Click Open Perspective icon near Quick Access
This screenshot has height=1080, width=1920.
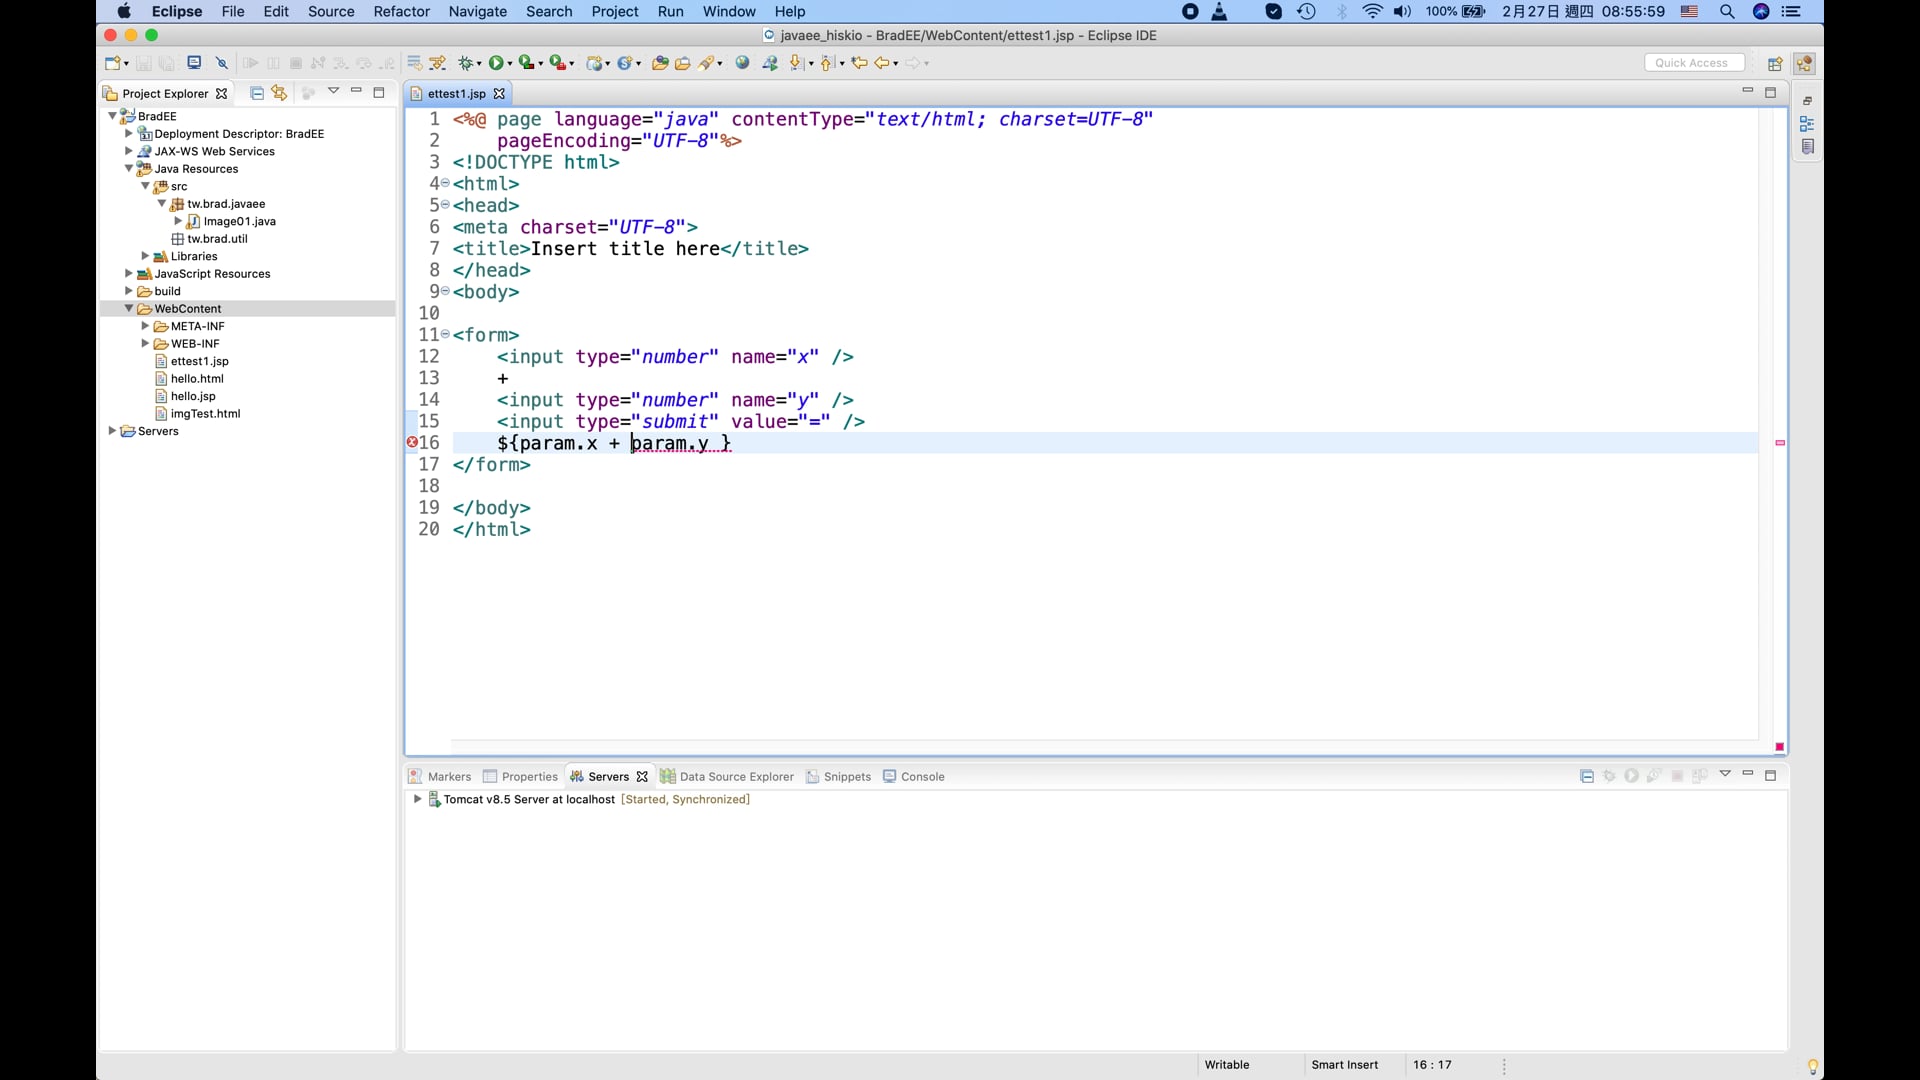pyautogui.click(x=1775, y=63)
